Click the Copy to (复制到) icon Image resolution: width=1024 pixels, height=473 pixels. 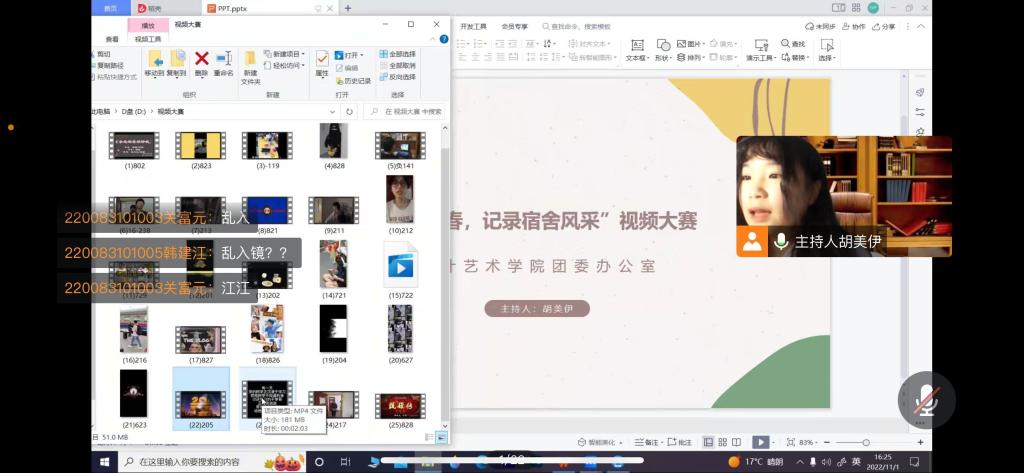pyautogui.click(x=177, y=59)
